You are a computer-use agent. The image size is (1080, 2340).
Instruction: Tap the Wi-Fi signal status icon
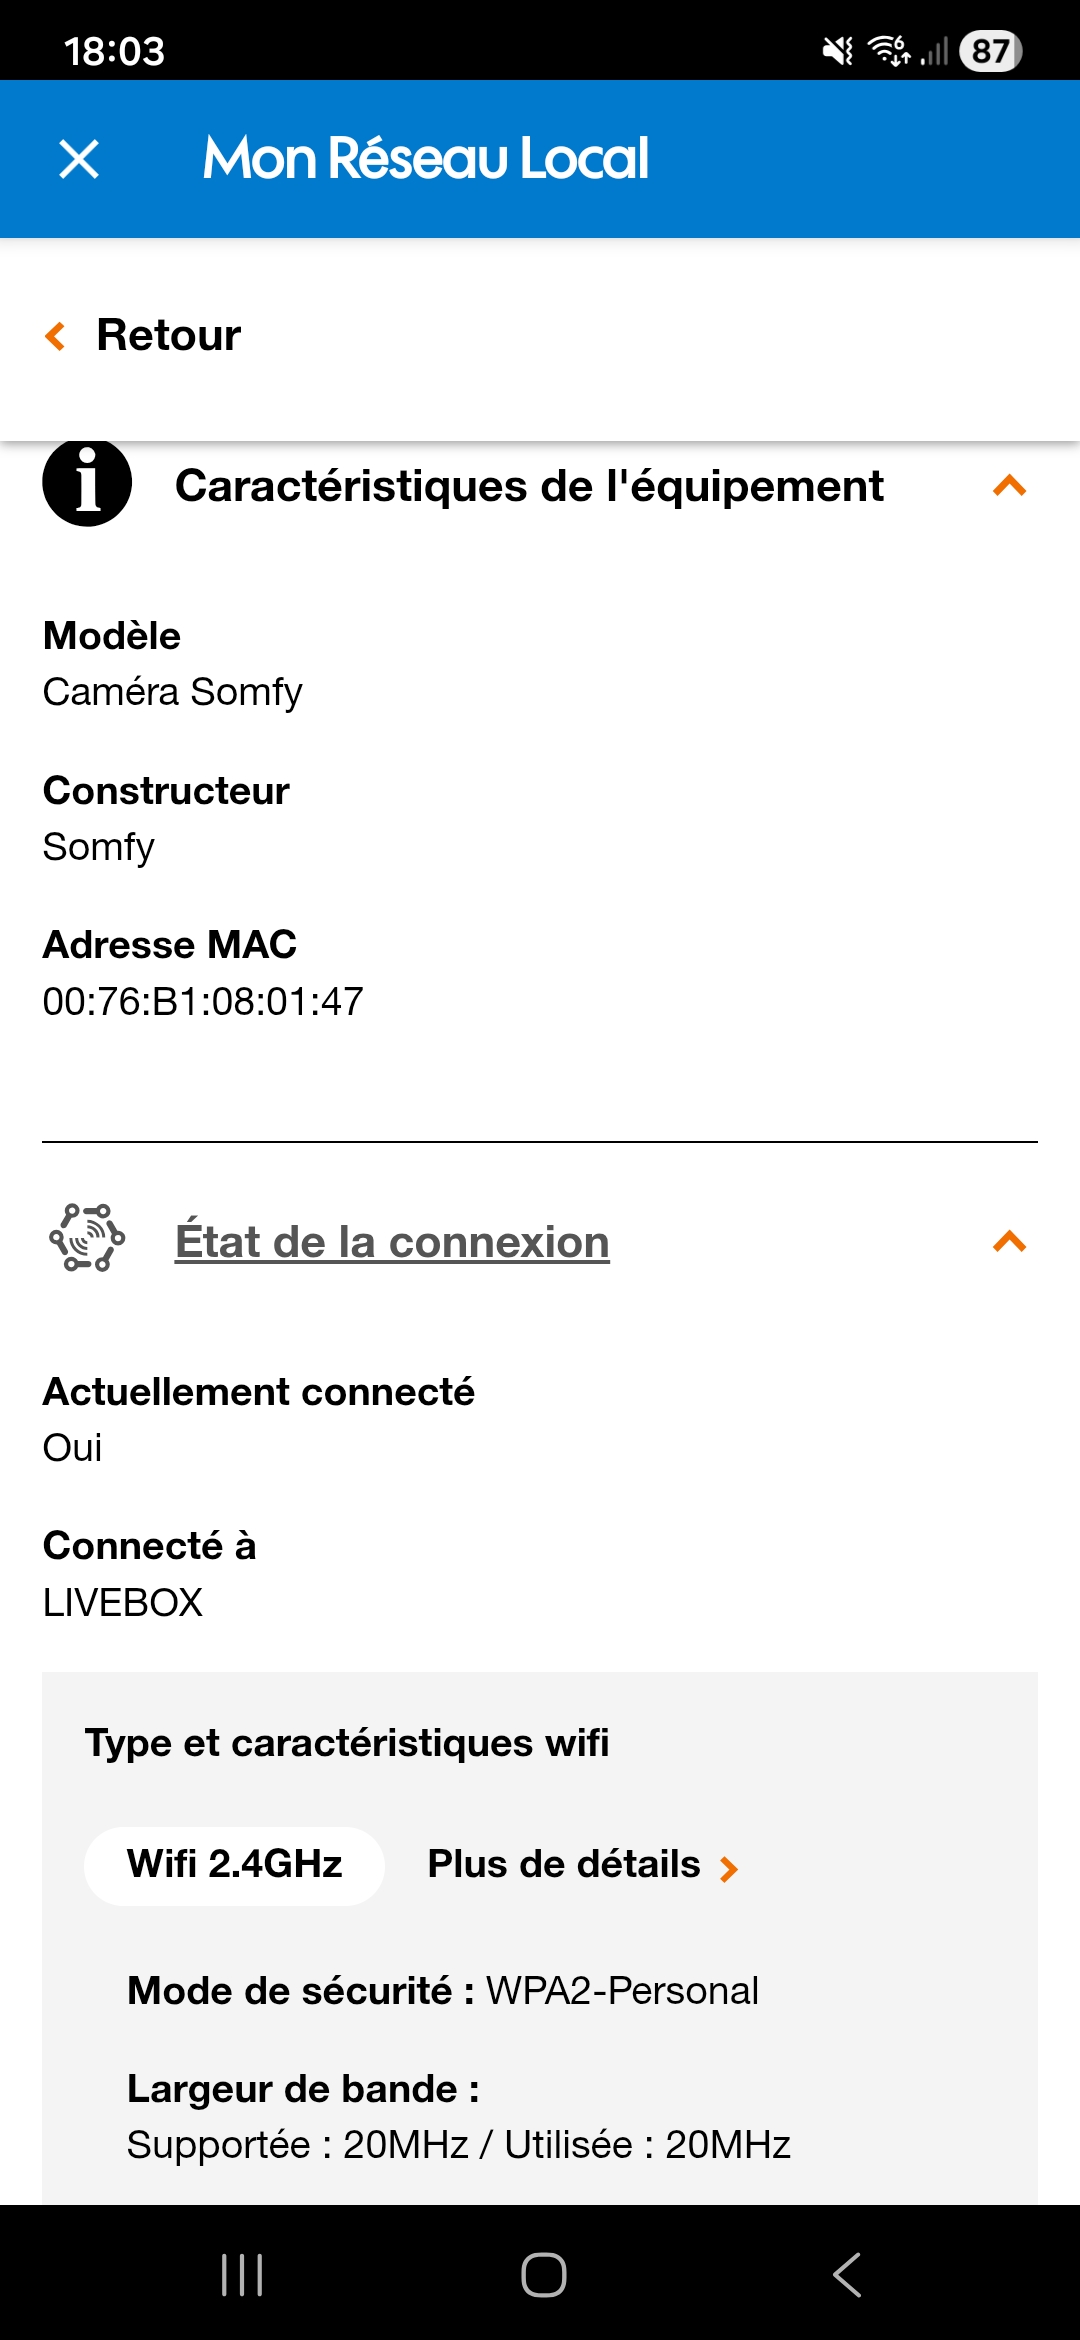[x=888, y=50]
